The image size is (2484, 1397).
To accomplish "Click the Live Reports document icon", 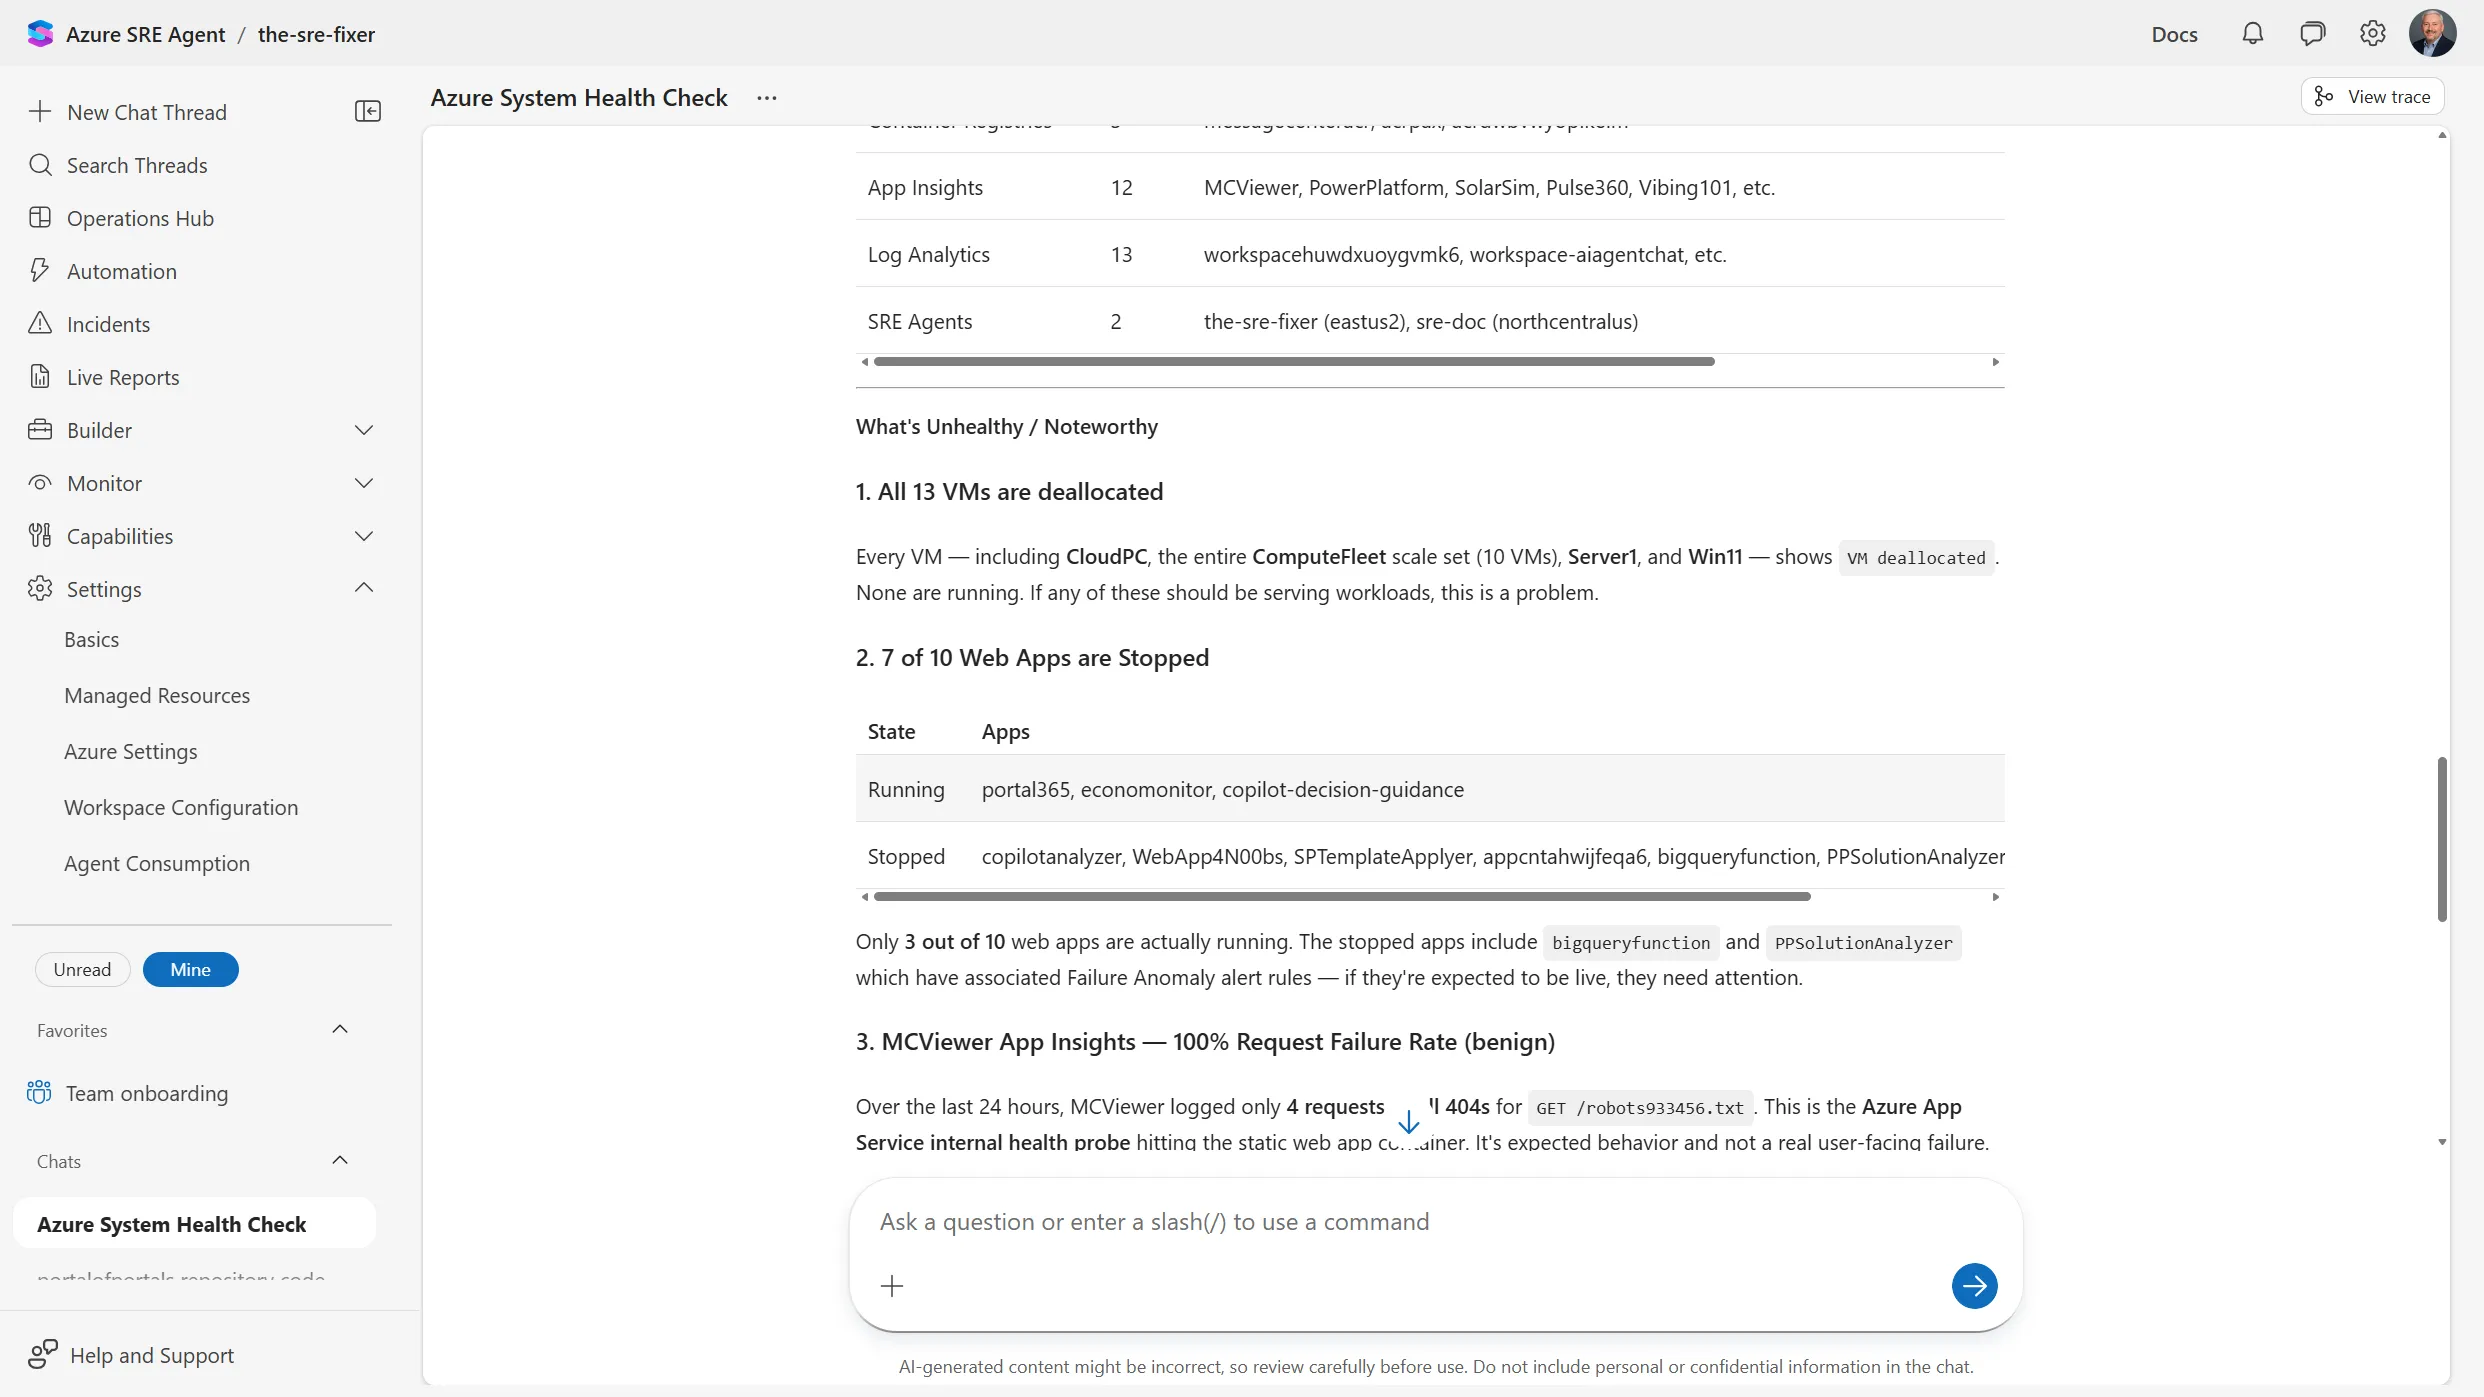I will click(x=40, y=377).
